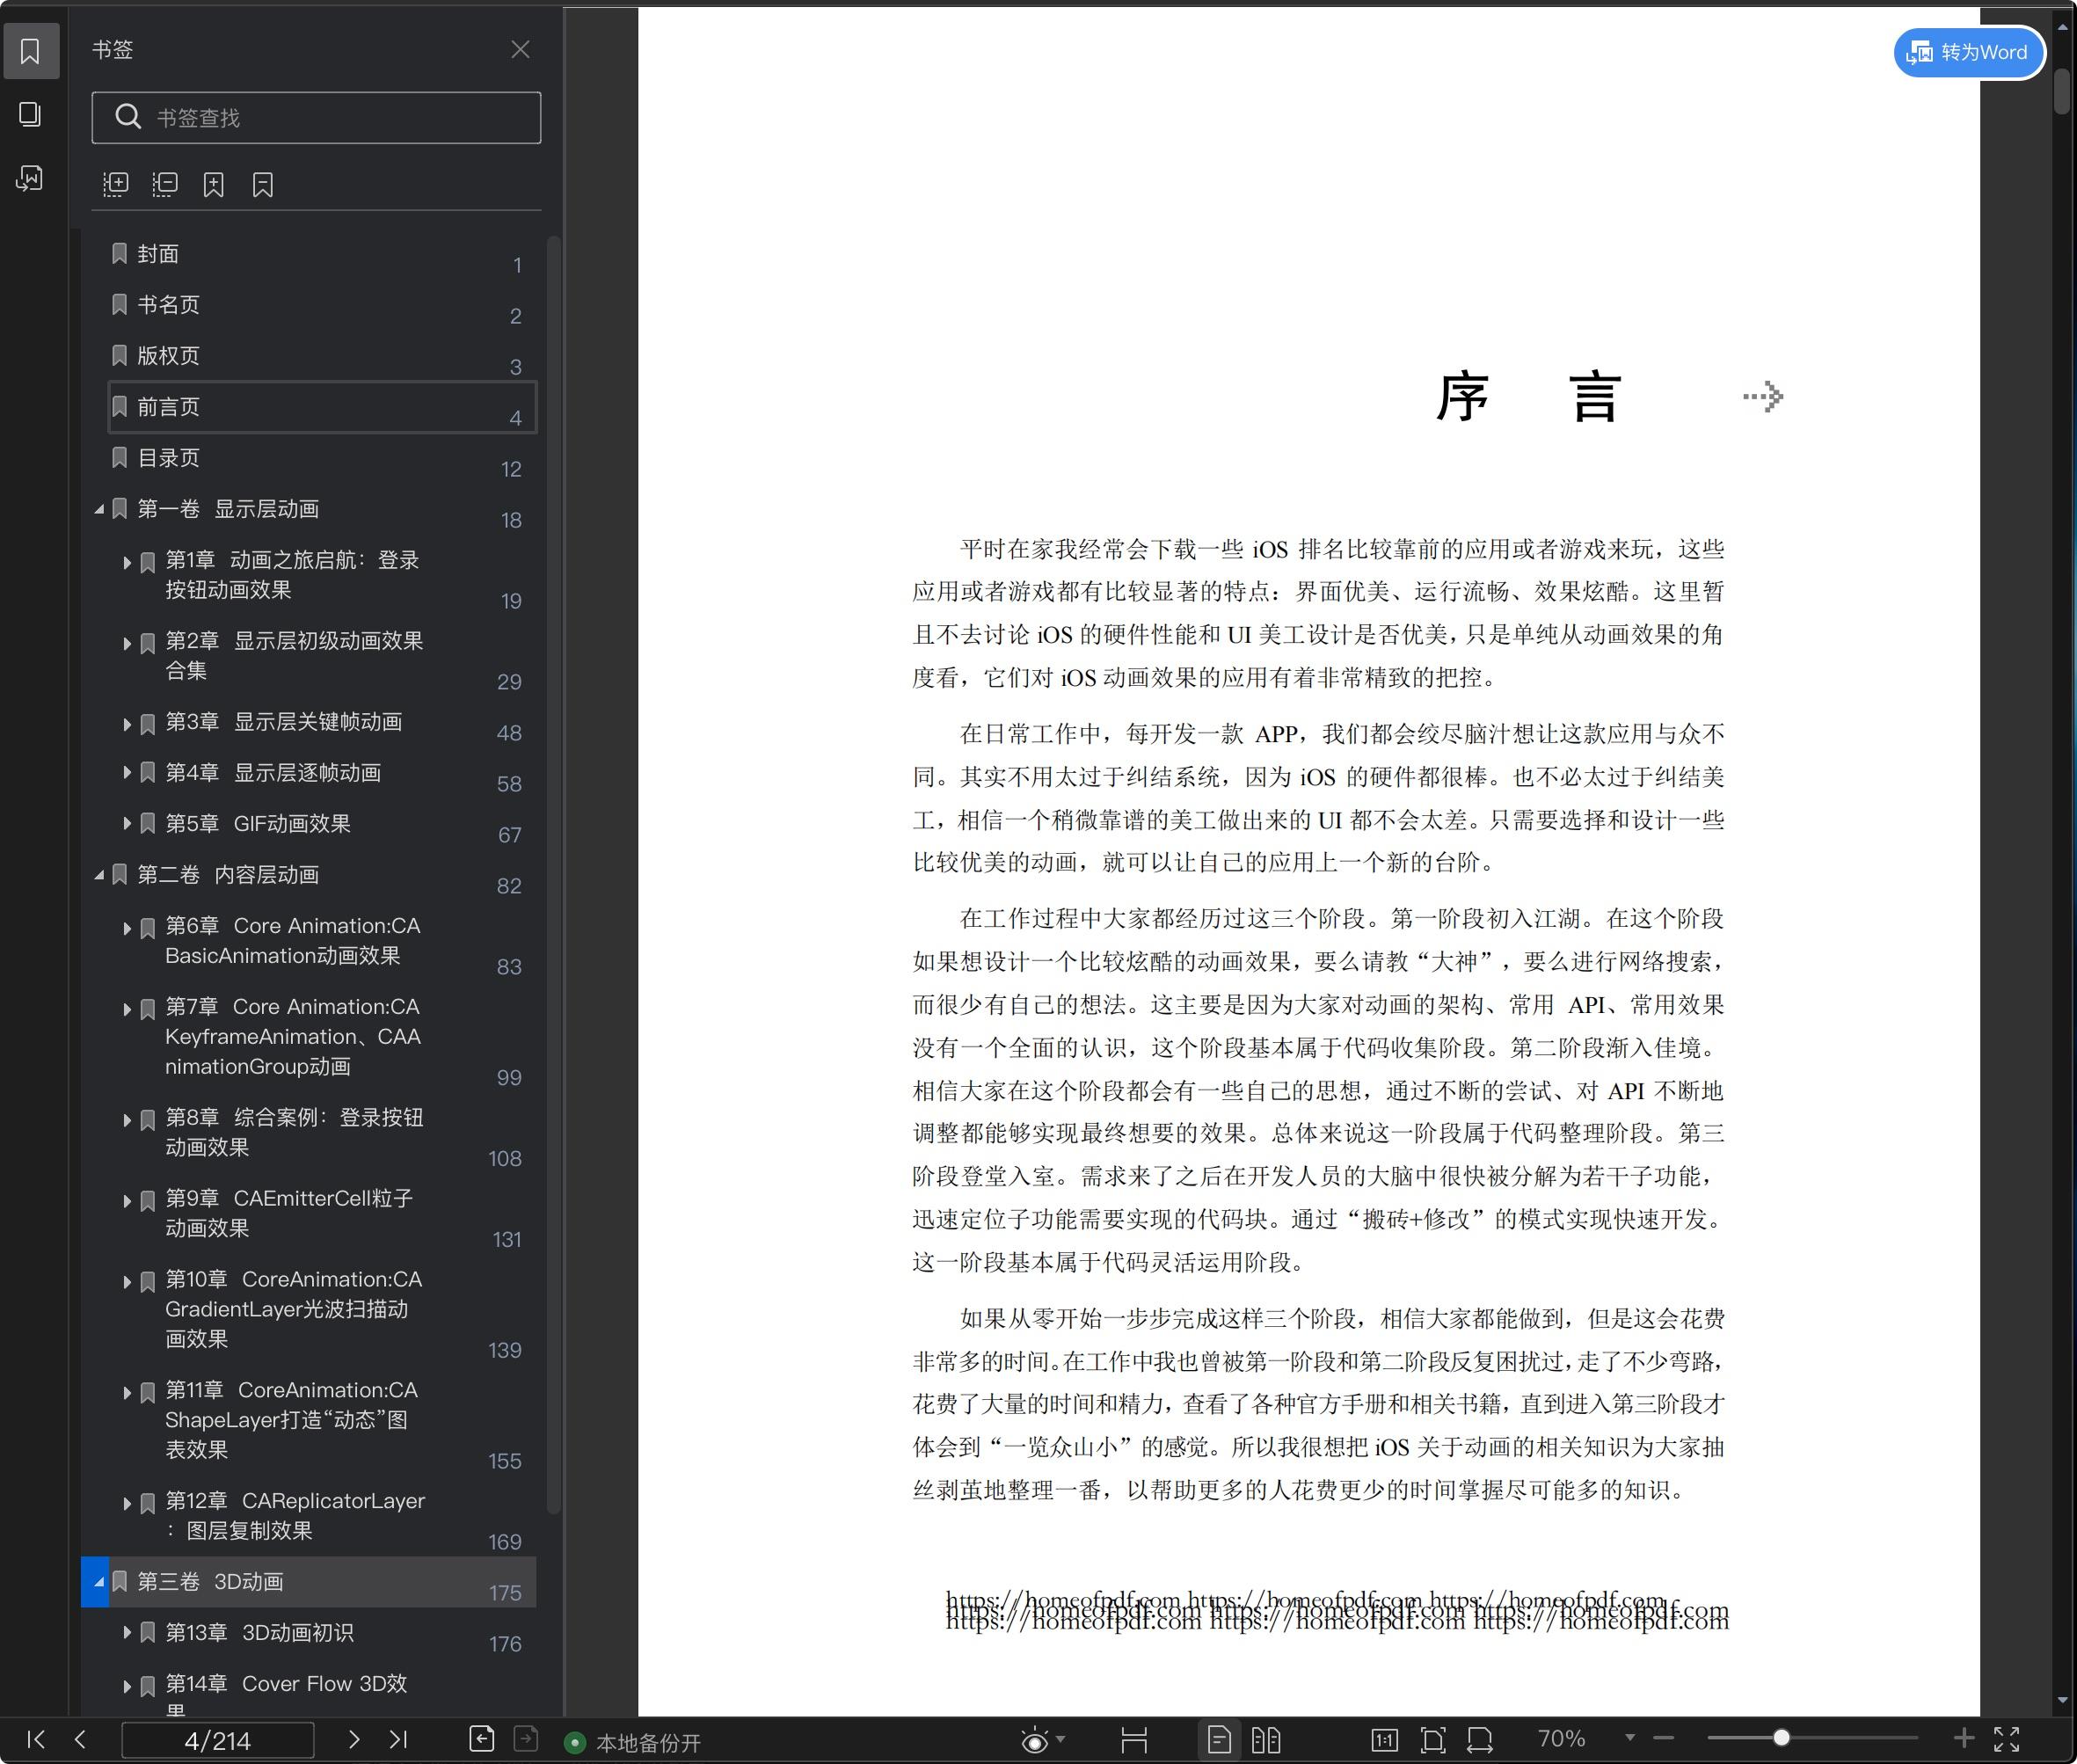Screen dimensions: 2077x1764
Task: Open the page thumbnails sidebar panel
Action: 30,114
